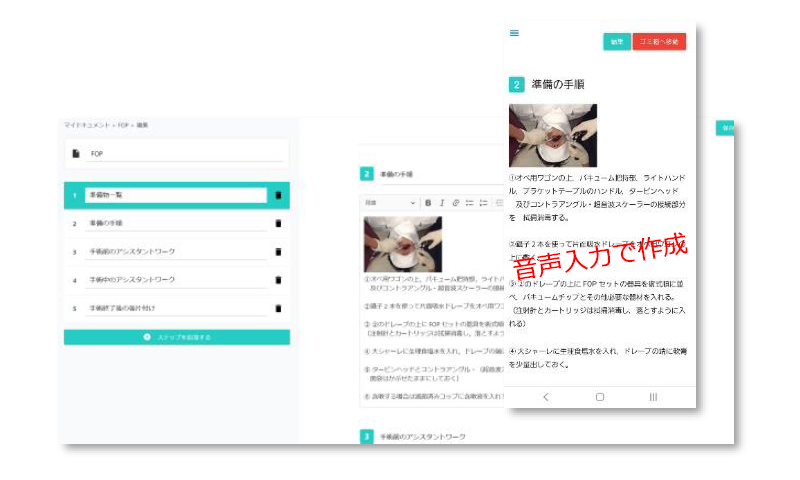
Task: Click the teal number 2 badge in the editor
Action: pyautogui.click(x=367, y=174)
